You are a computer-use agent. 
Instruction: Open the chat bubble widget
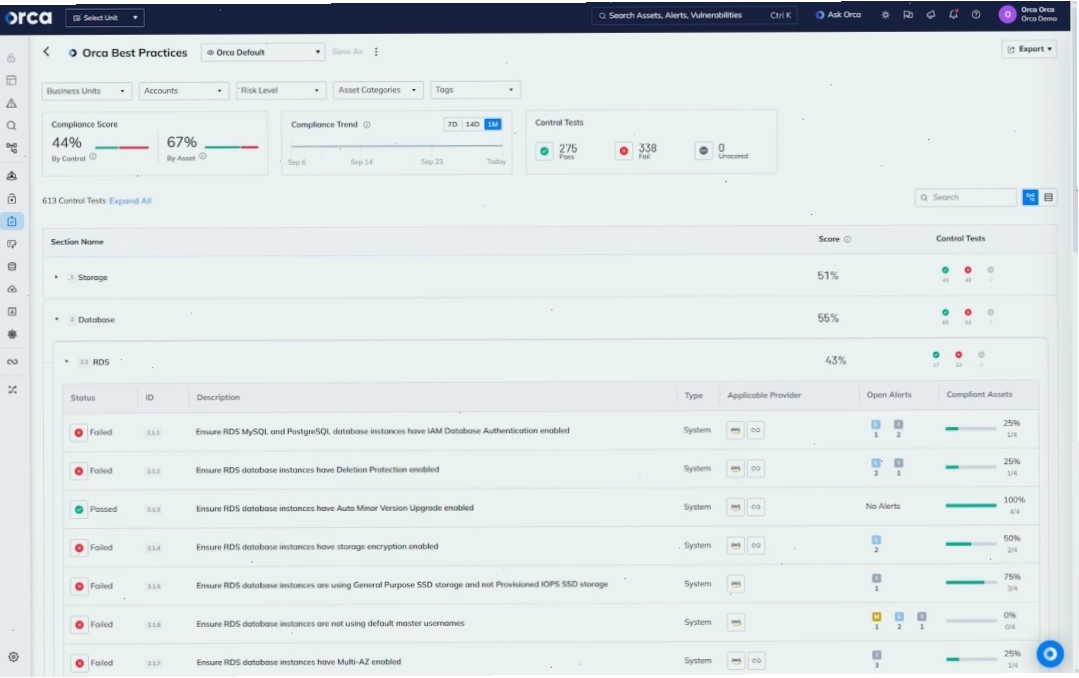click(1050, 654)
